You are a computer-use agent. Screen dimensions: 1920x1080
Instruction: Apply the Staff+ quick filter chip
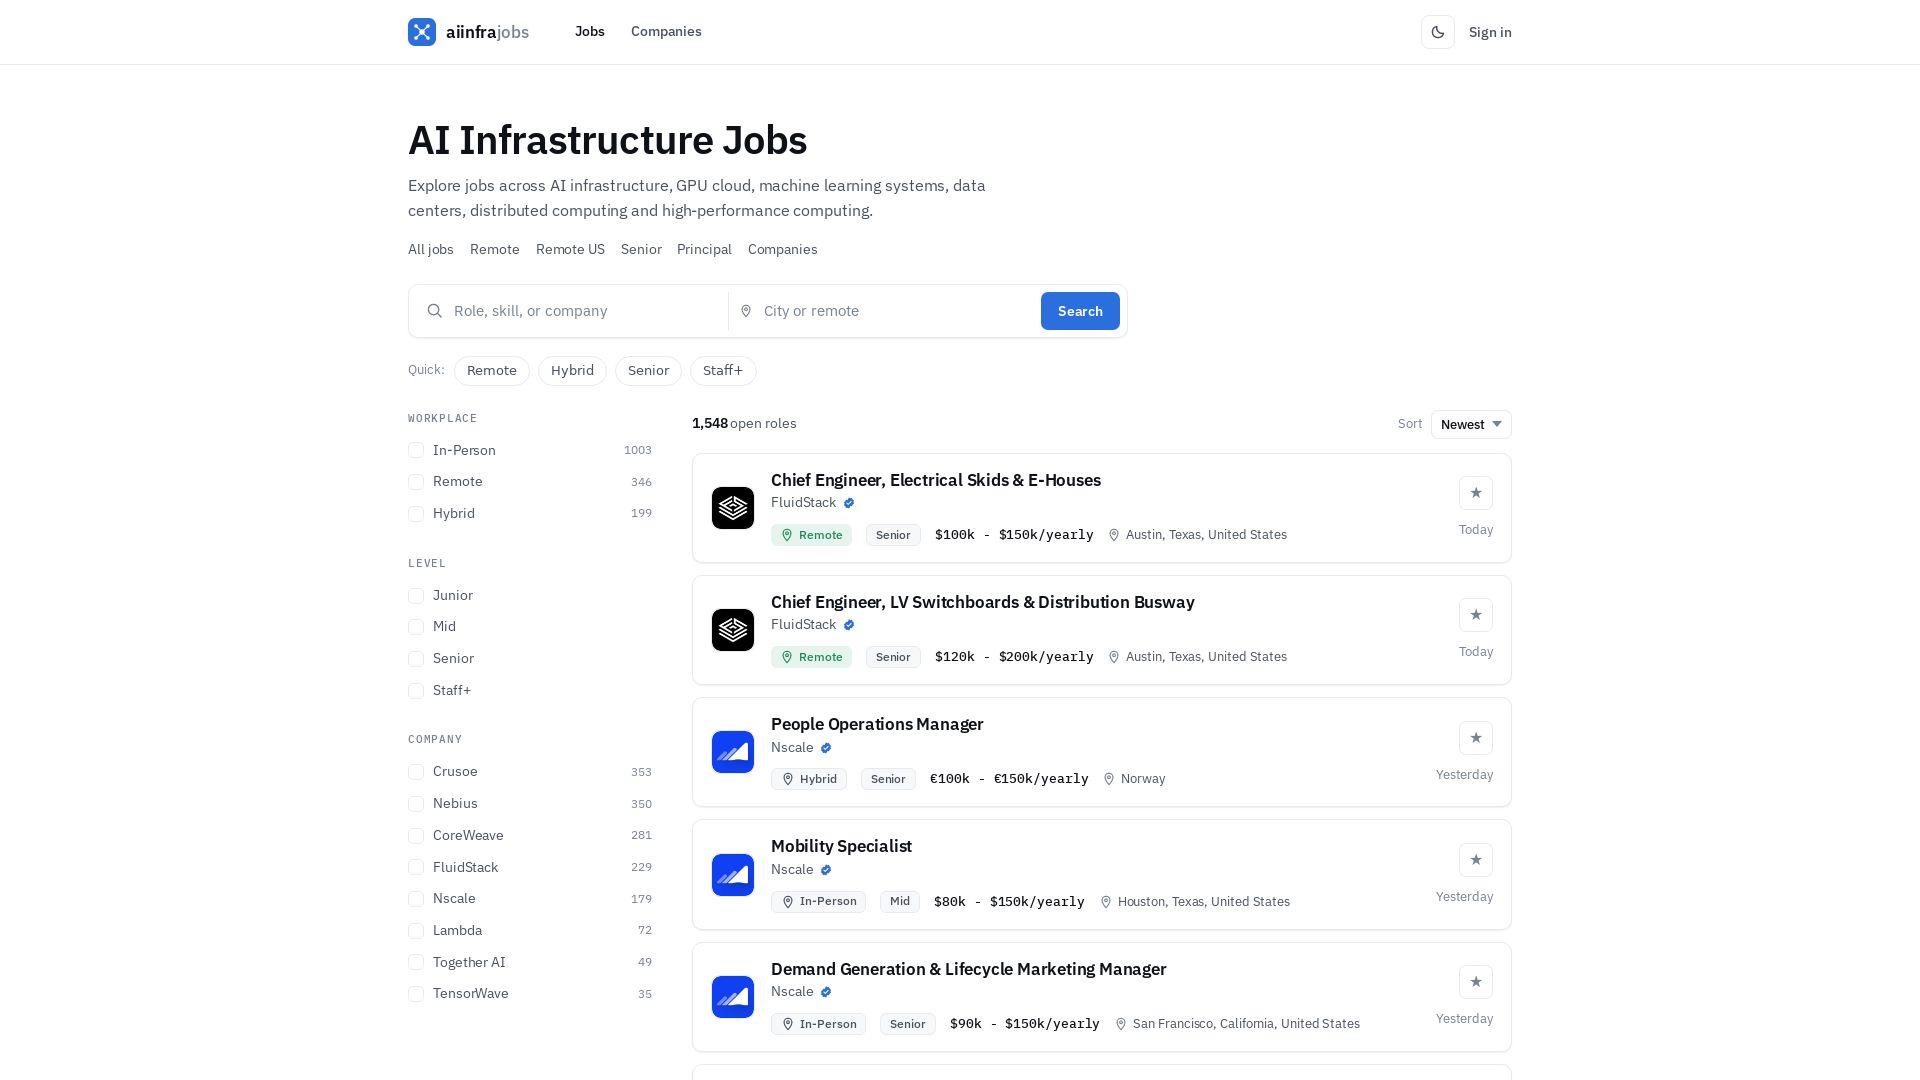tap(723, 371)
